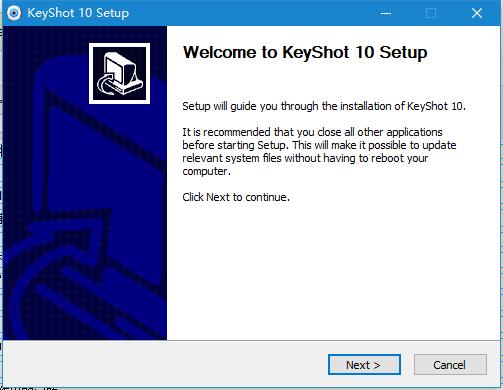This screenshot has height=390, width=503.
Task: Minimize the KeyShot 10 Setup window
Action: tap(386, 13)
